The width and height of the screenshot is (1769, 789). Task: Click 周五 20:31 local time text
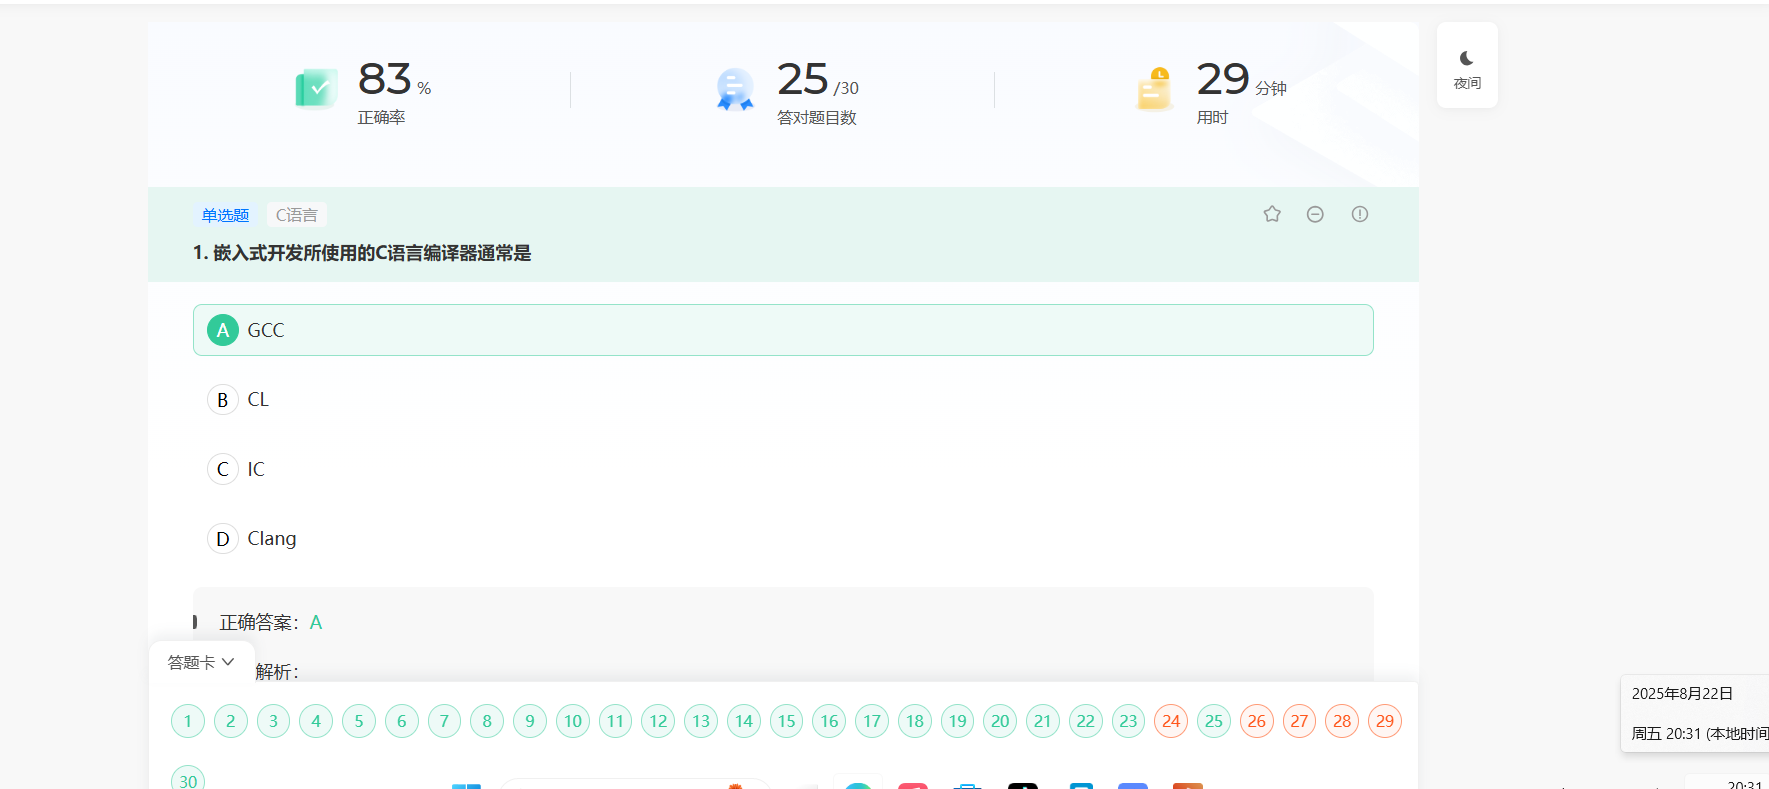[1700, 734]
